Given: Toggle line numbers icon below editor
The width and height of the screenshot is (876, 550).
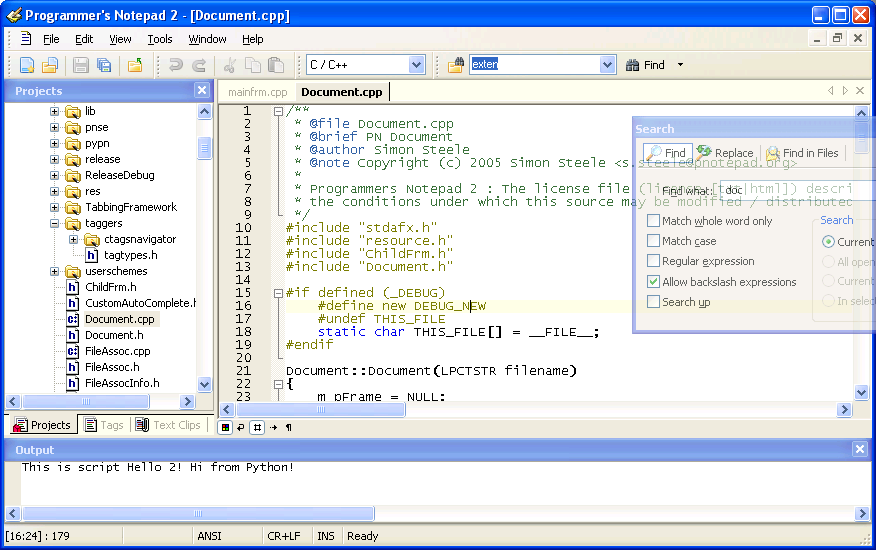Looking at the screenshot, I should tap(257, 427).
